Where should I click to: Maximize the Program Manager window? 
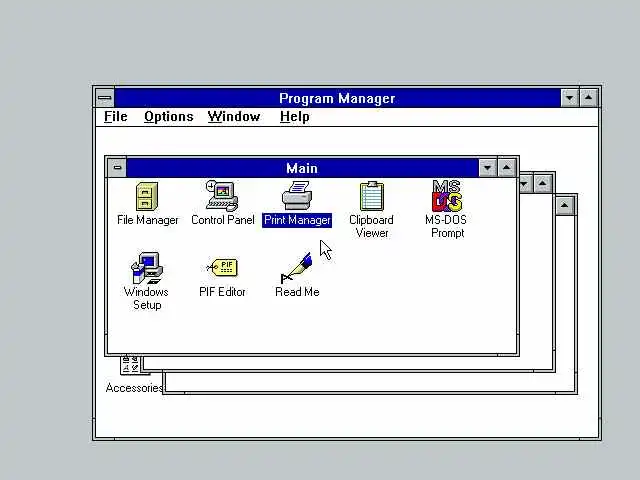pos(588,98)
